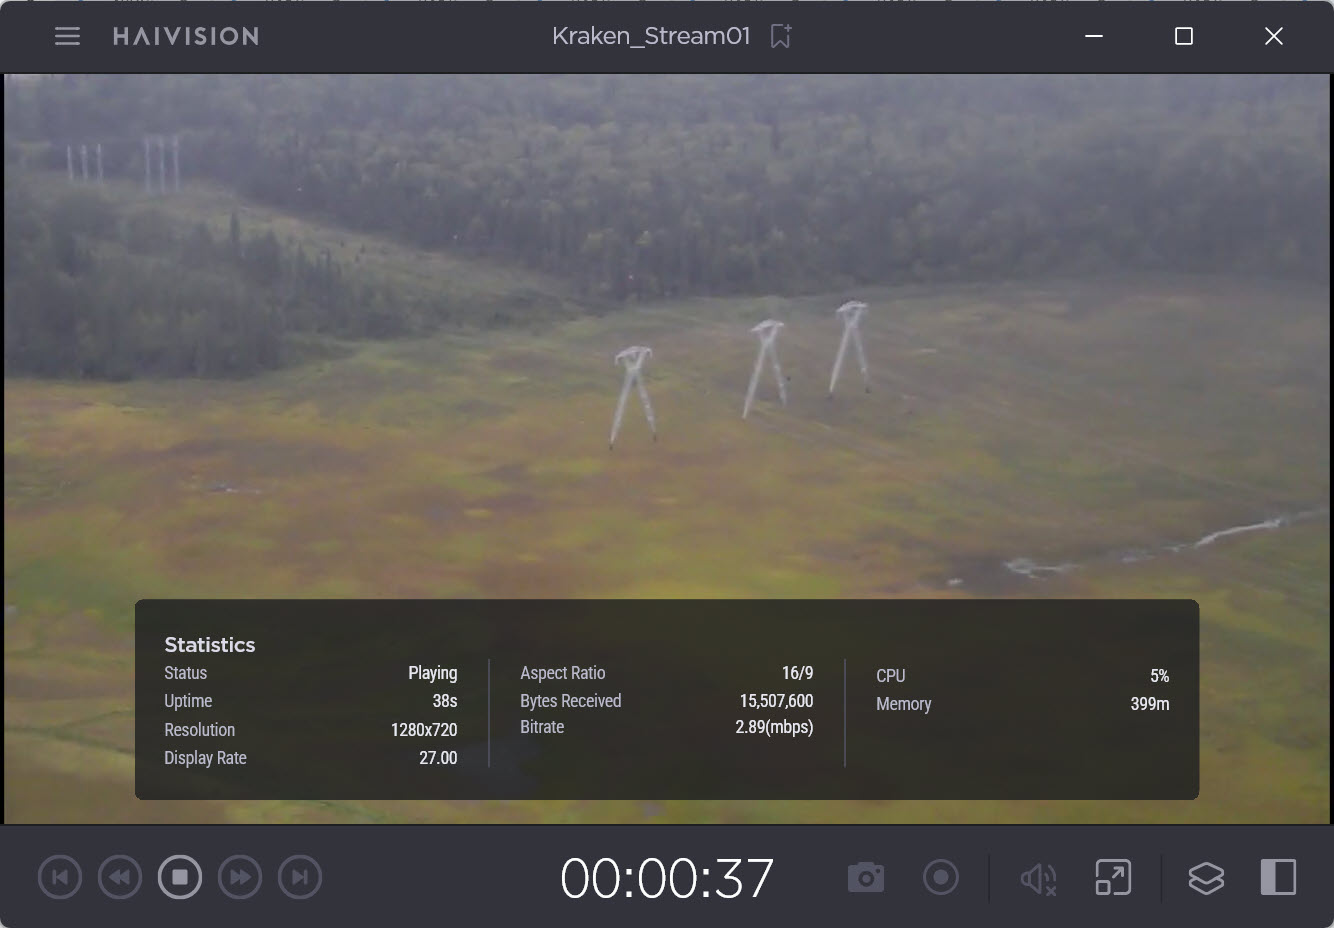Toggle the statistics overlay layers icon

(x=1206, y=878)
